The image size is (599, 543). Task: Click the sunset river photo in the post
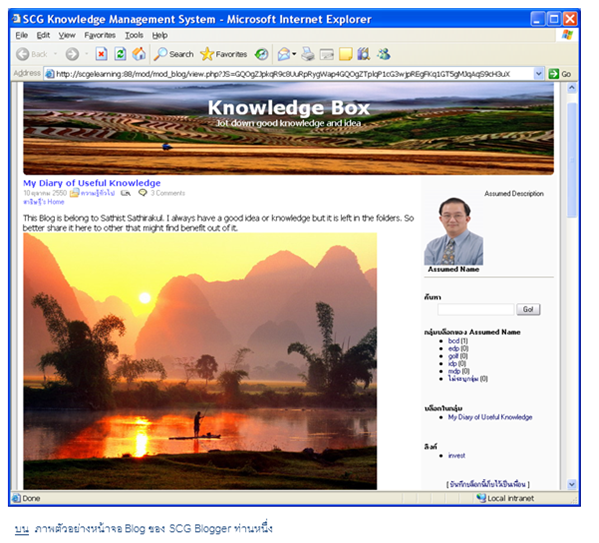point(200,361)
